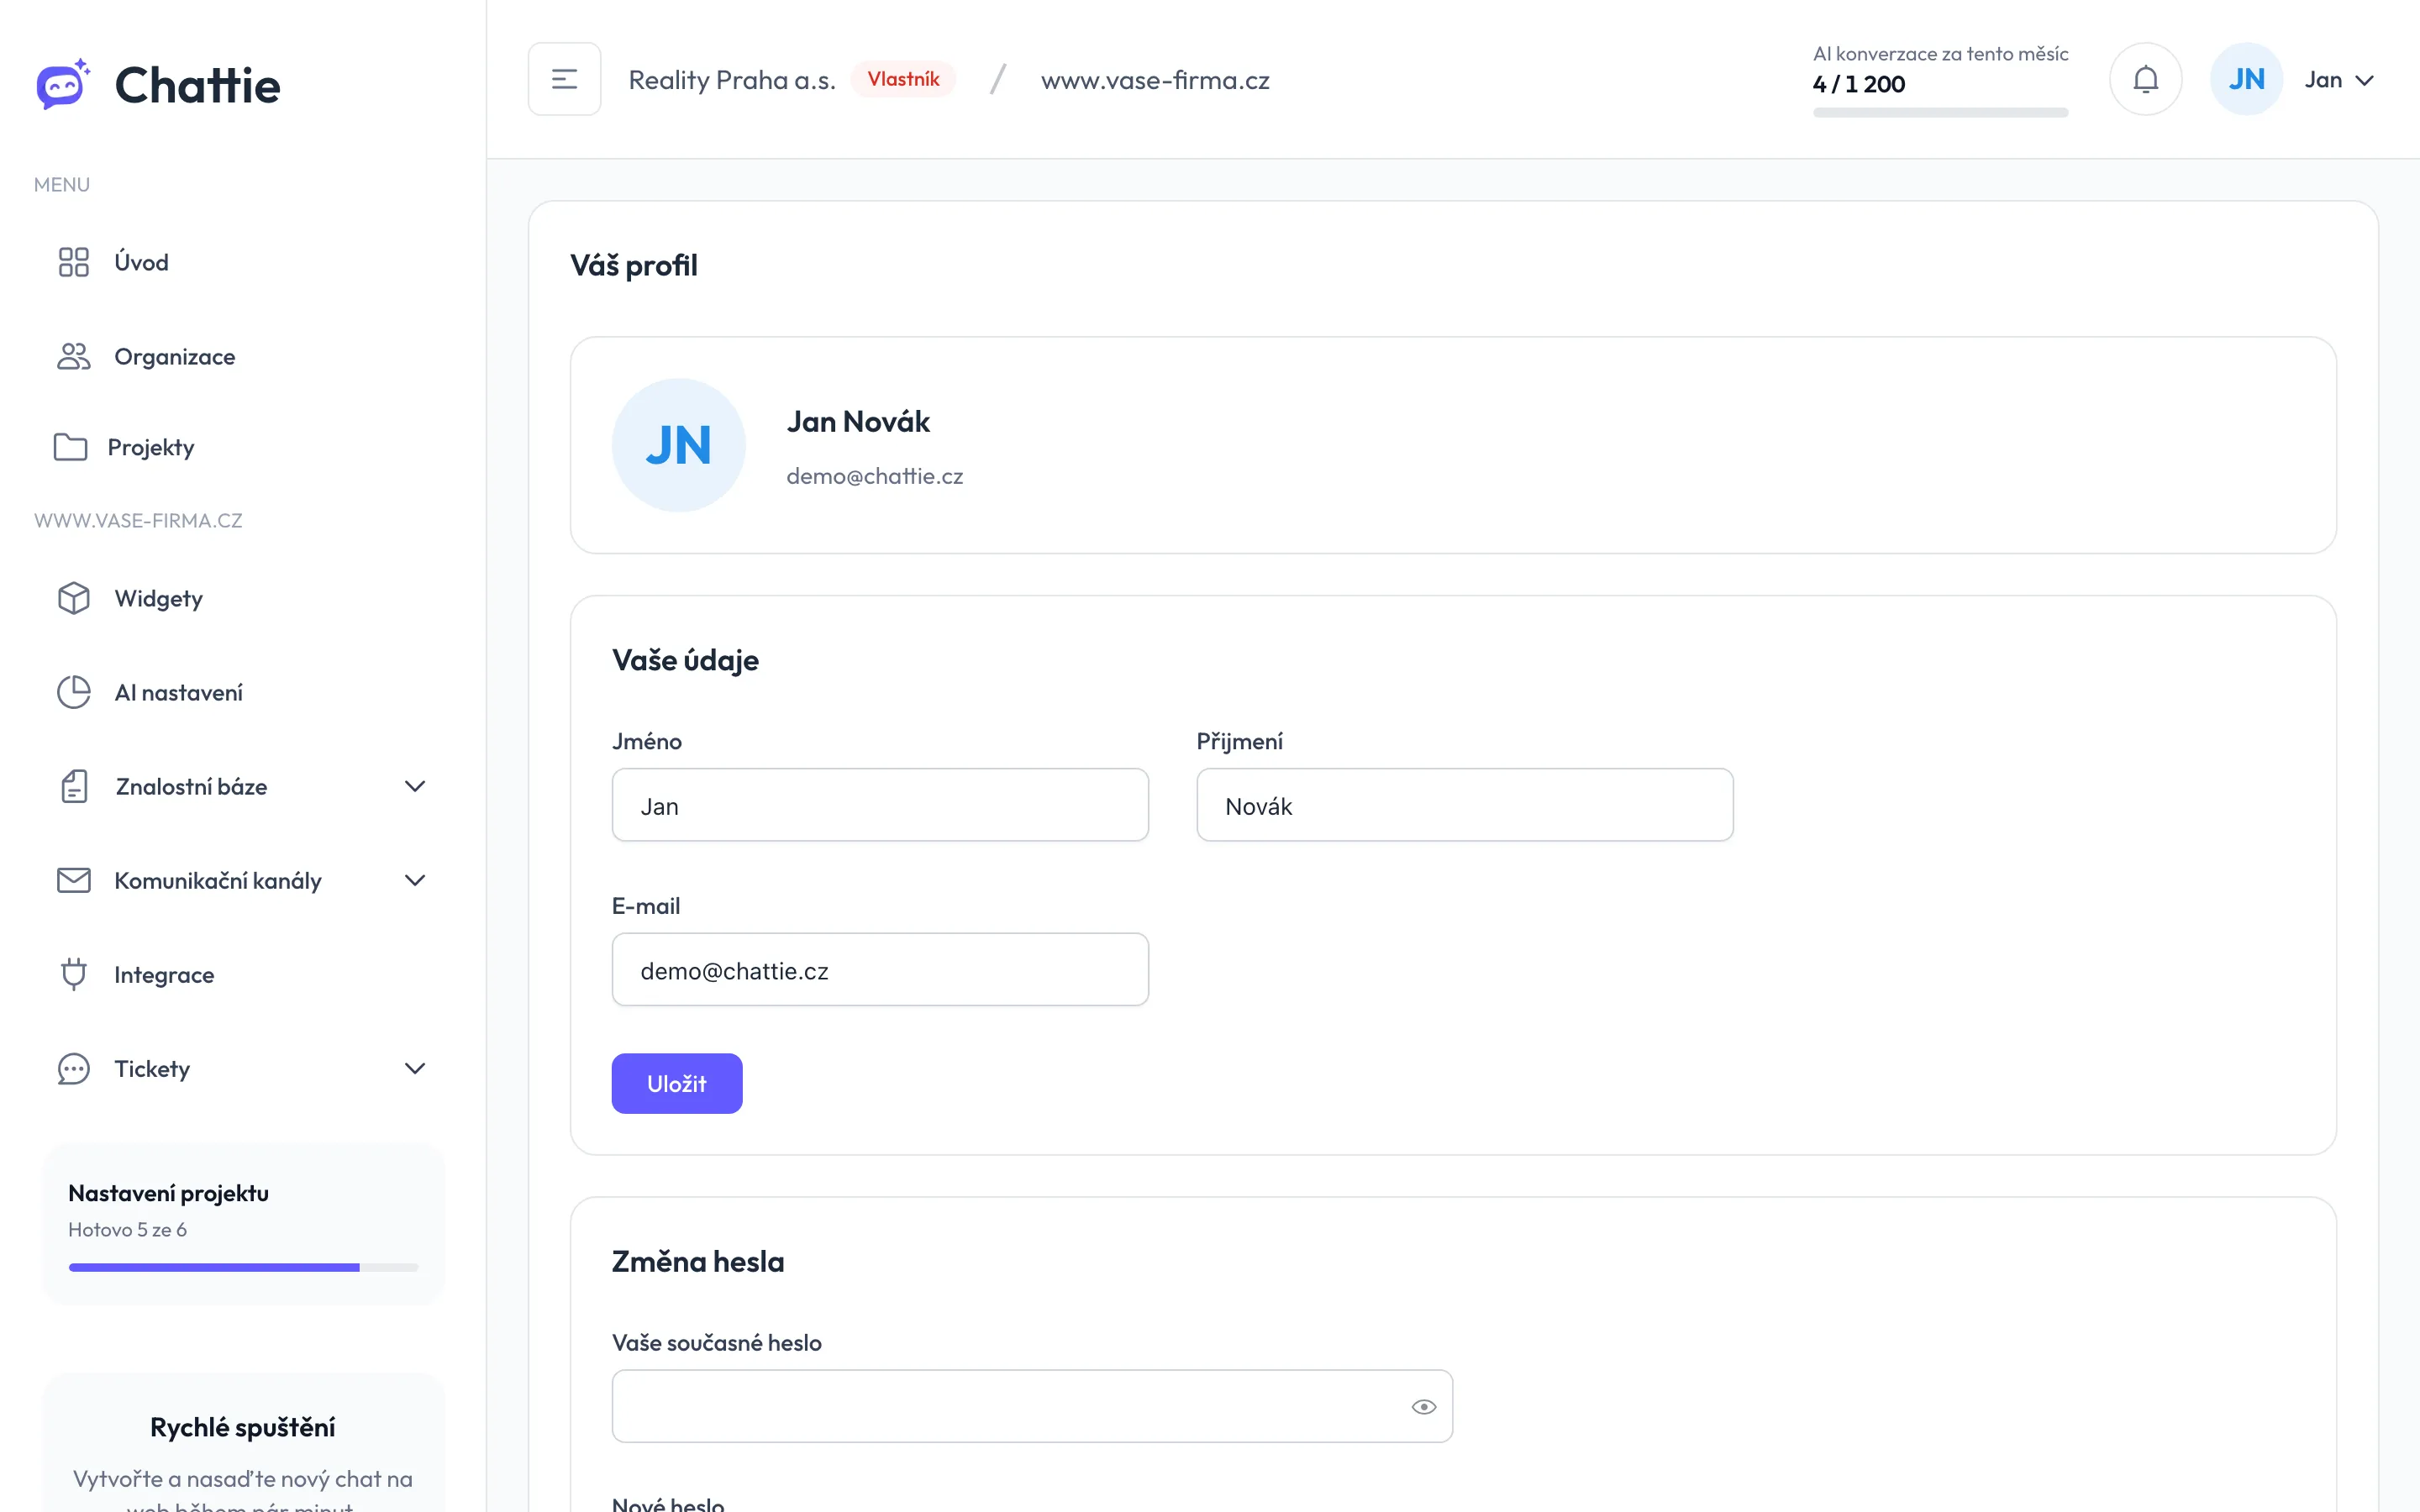Click the Váš profil heading
Viewport: 2420px width, 1512px height.
pos(634,265)
